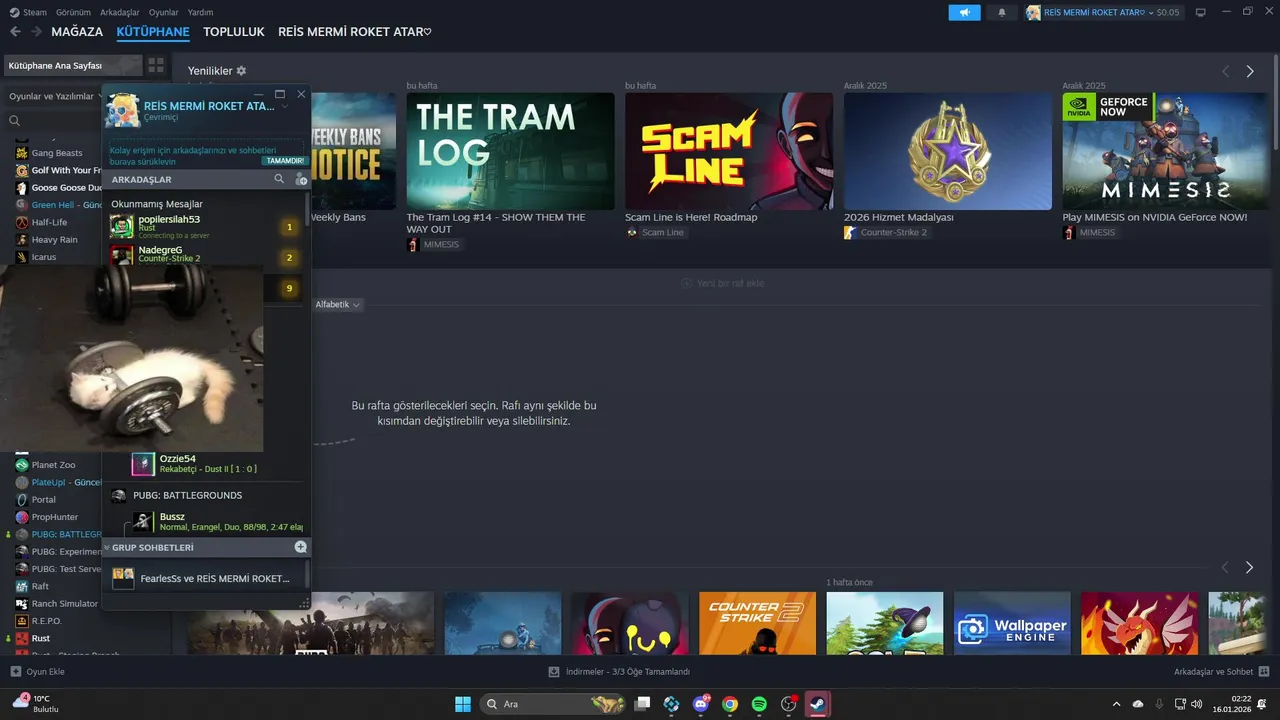Switch to the TOPLULUK tab
1280x720 pixels.
234,32
